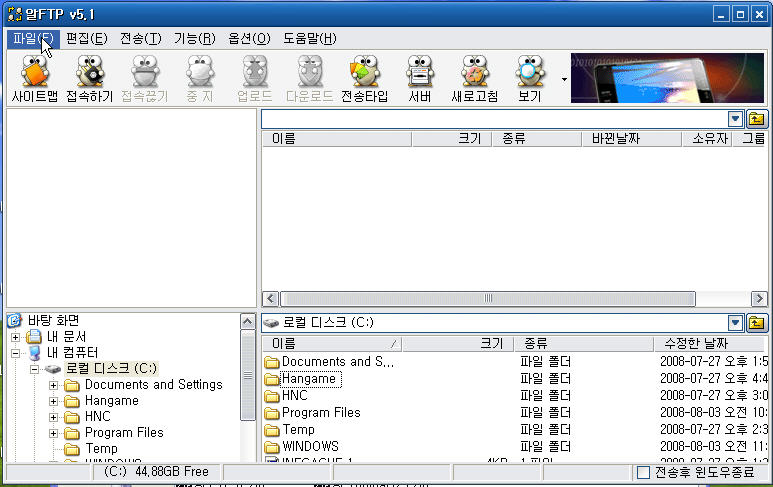Click the WINDOWS folder in file list

pyautogui.click(x=302, y=447)
